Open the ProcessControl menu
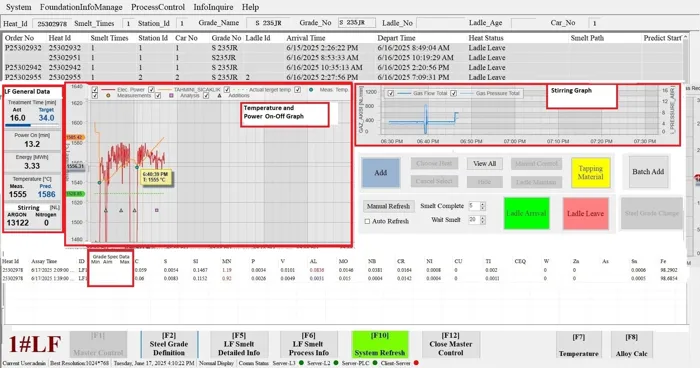The width and height of the screenshot is (700, 368). (158, 7)
